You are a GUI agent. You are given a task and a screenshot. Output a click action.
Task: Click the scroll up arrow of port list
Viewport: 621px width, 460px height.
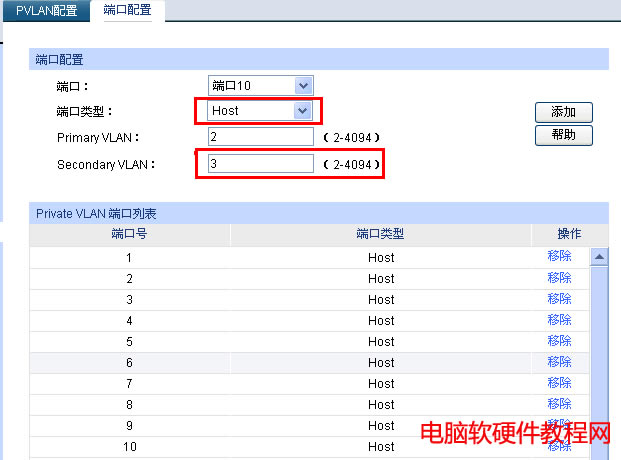[599, 257]
